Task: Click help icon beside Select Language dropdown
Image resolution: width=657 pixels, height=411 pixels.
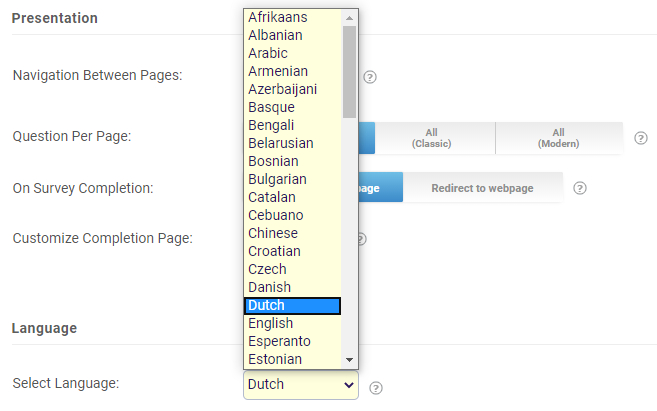Action: click(376, 388)
